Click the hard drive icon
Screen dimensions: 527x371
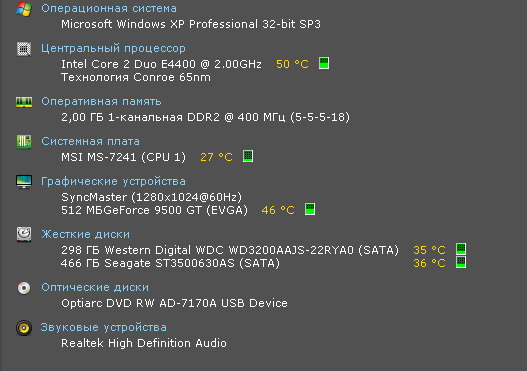click(24, 235)
